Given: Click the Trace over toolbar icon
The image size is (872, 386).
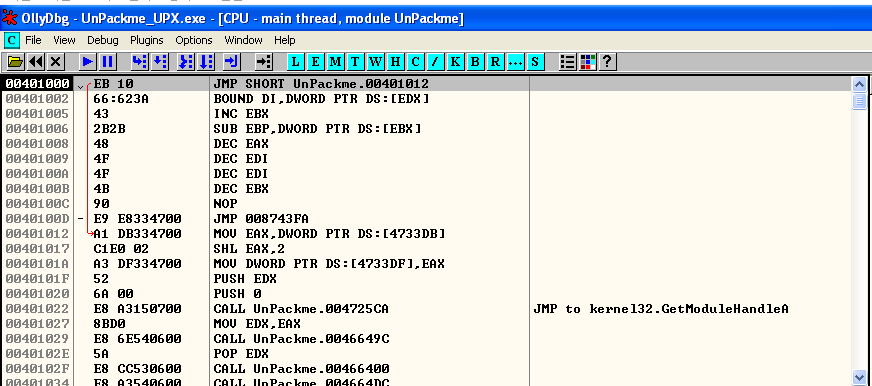Looking at the screenshot, I should pos(206,62).
